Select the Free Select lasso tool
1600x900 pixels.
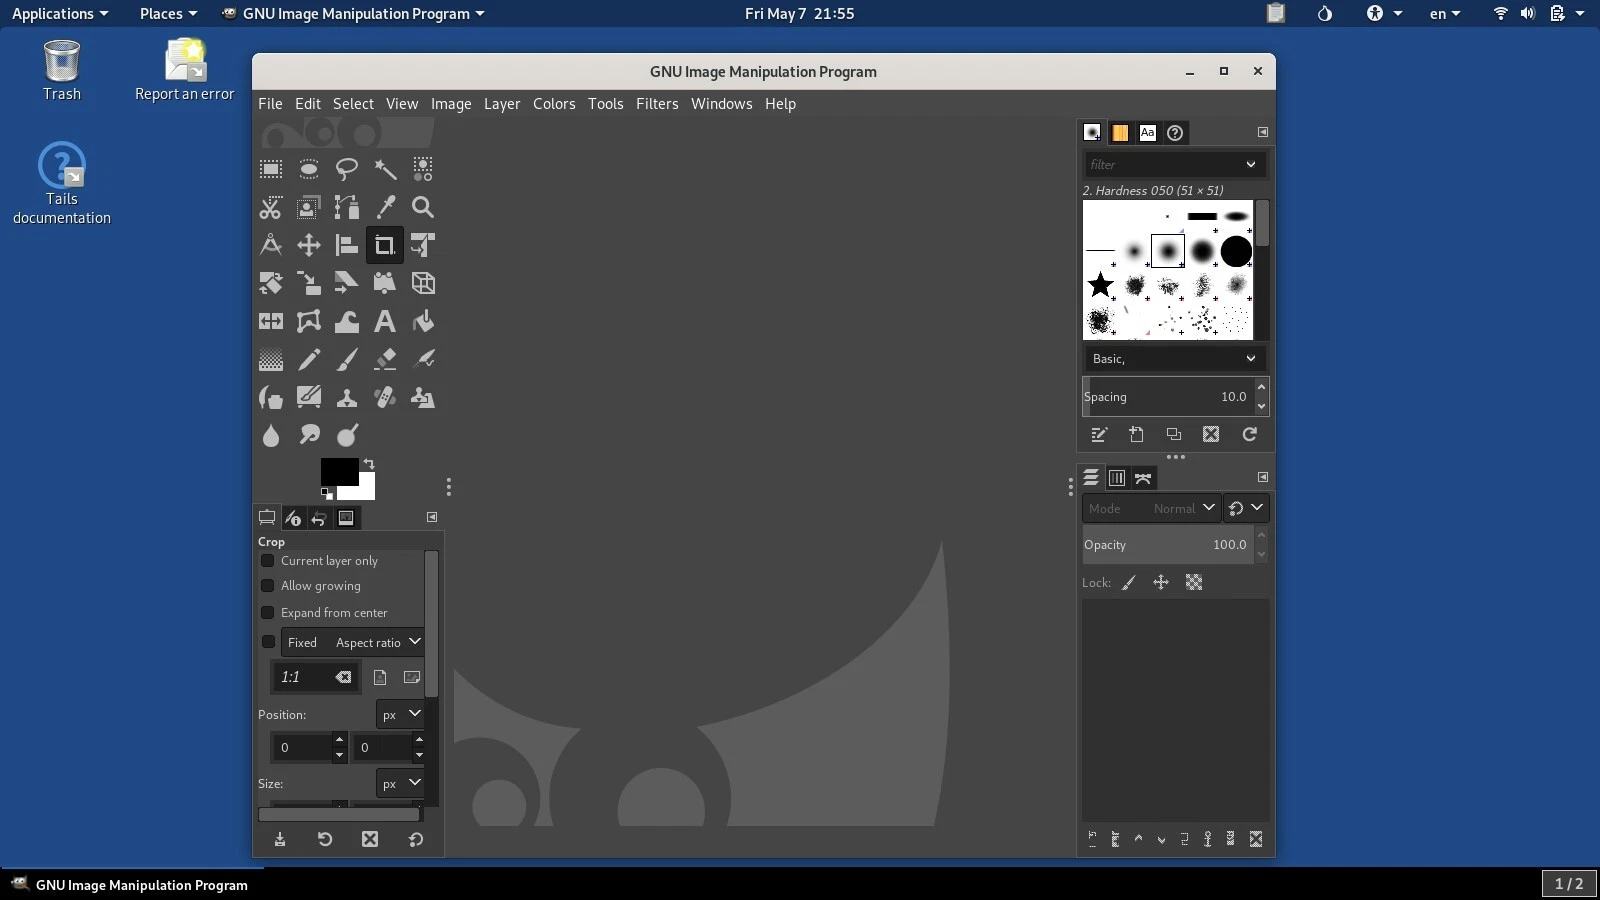tap(347, 169)
